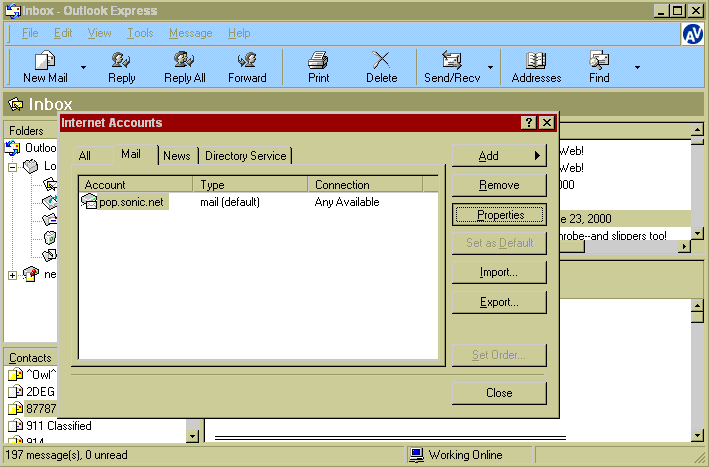Open the Add submenu button

[499, 156]
